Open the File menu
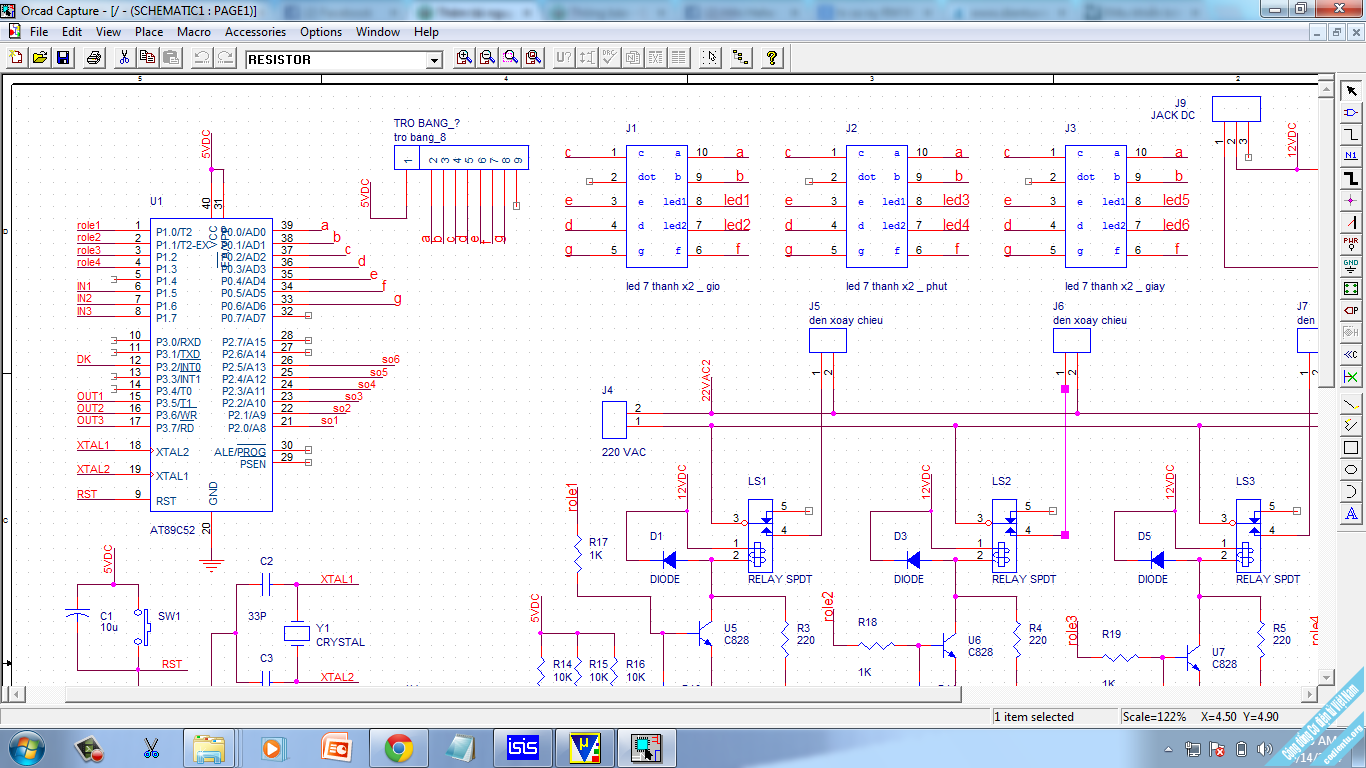 coord(39,32)
